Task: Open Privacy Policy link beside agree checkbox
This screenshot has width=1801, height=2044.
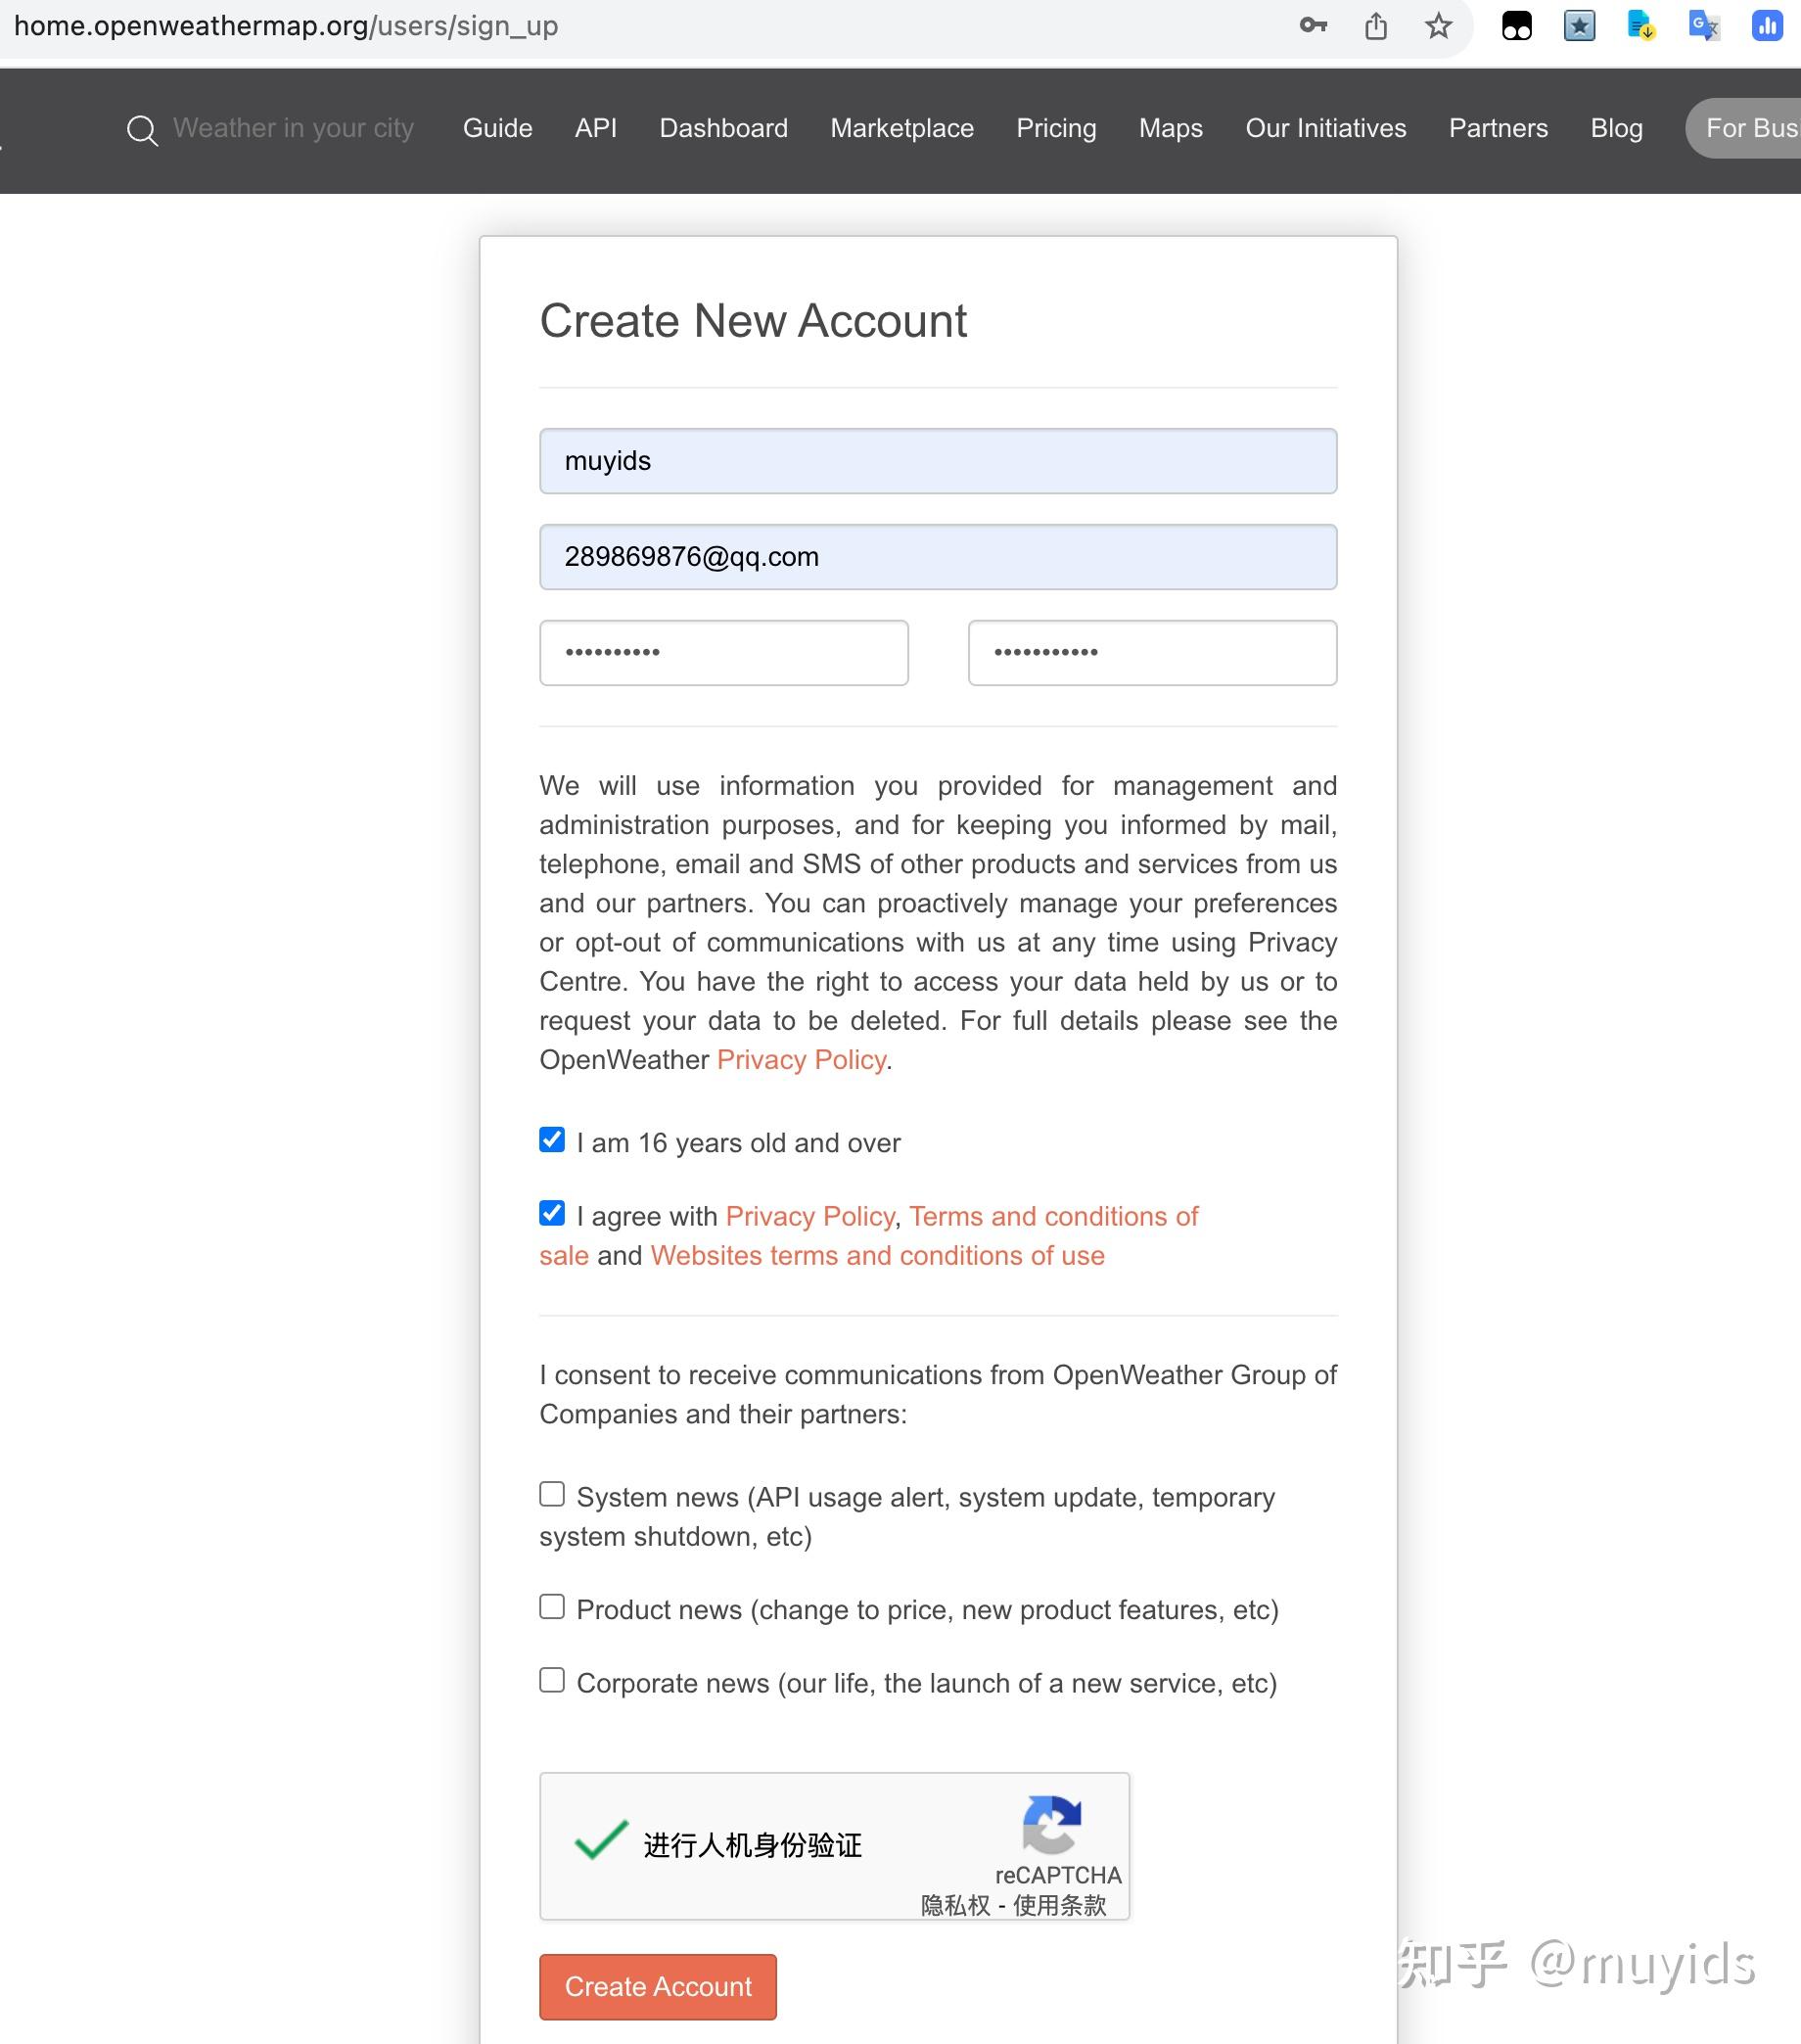Action: [810, 1216]
